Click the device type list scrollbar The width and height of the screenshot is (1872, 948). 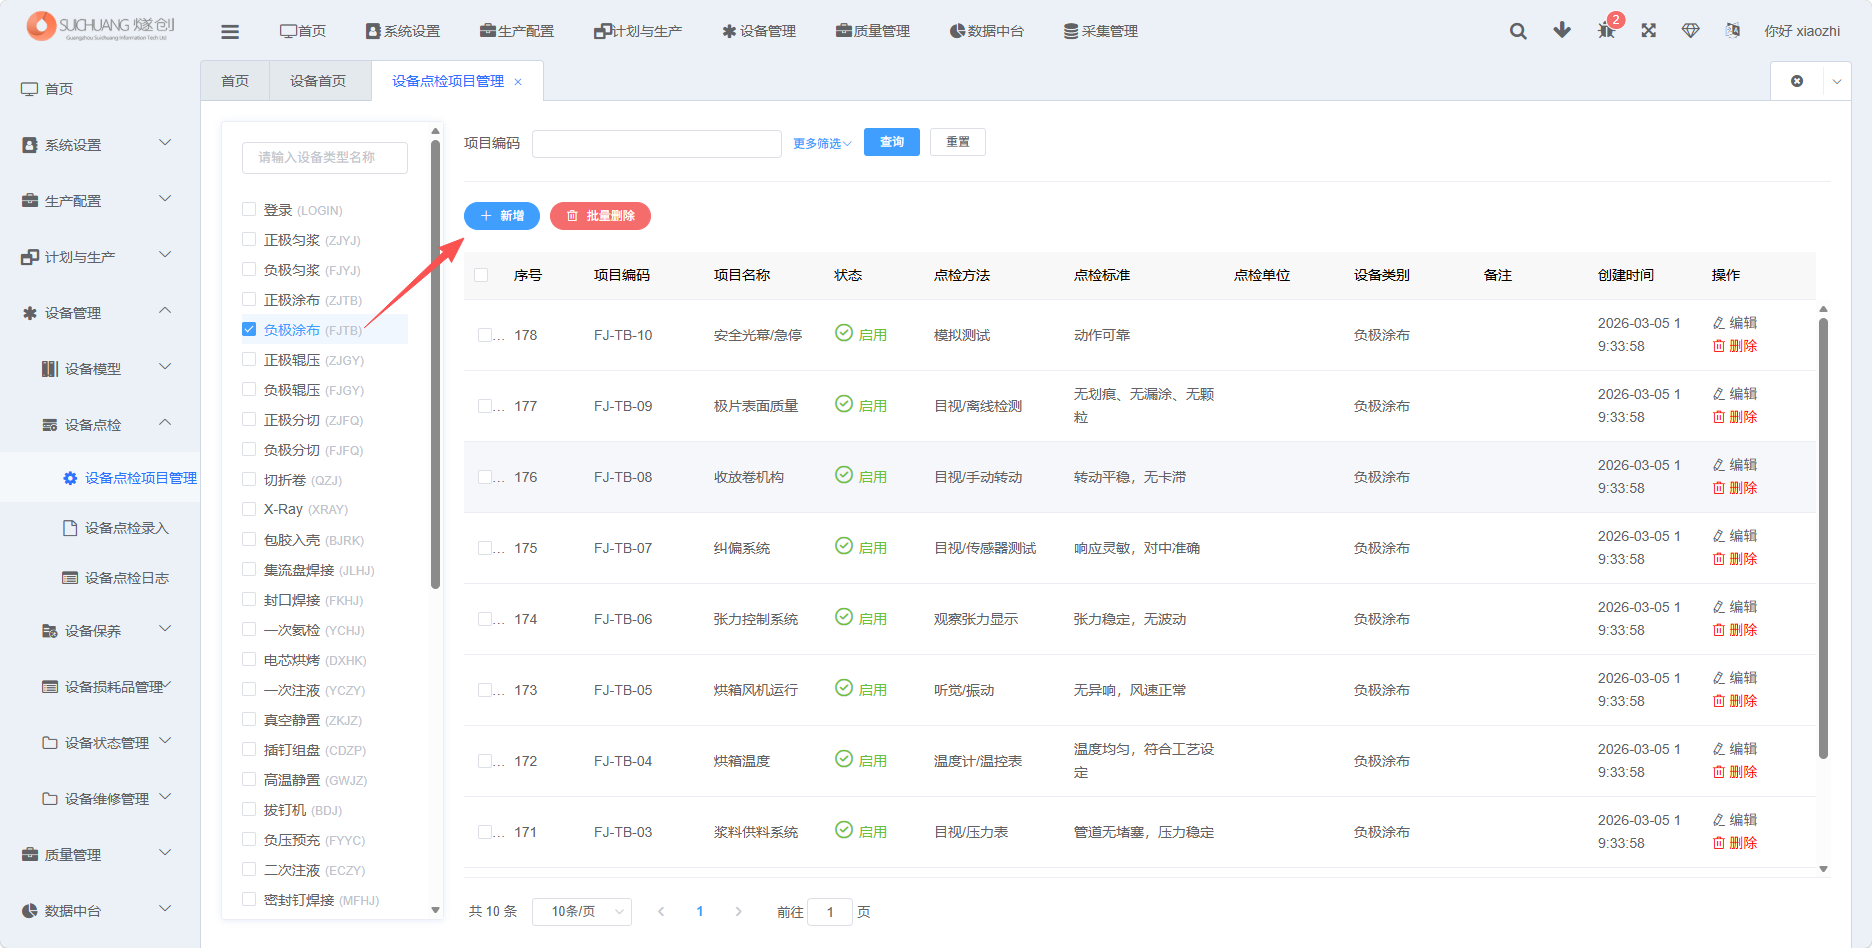click(435, 365)
